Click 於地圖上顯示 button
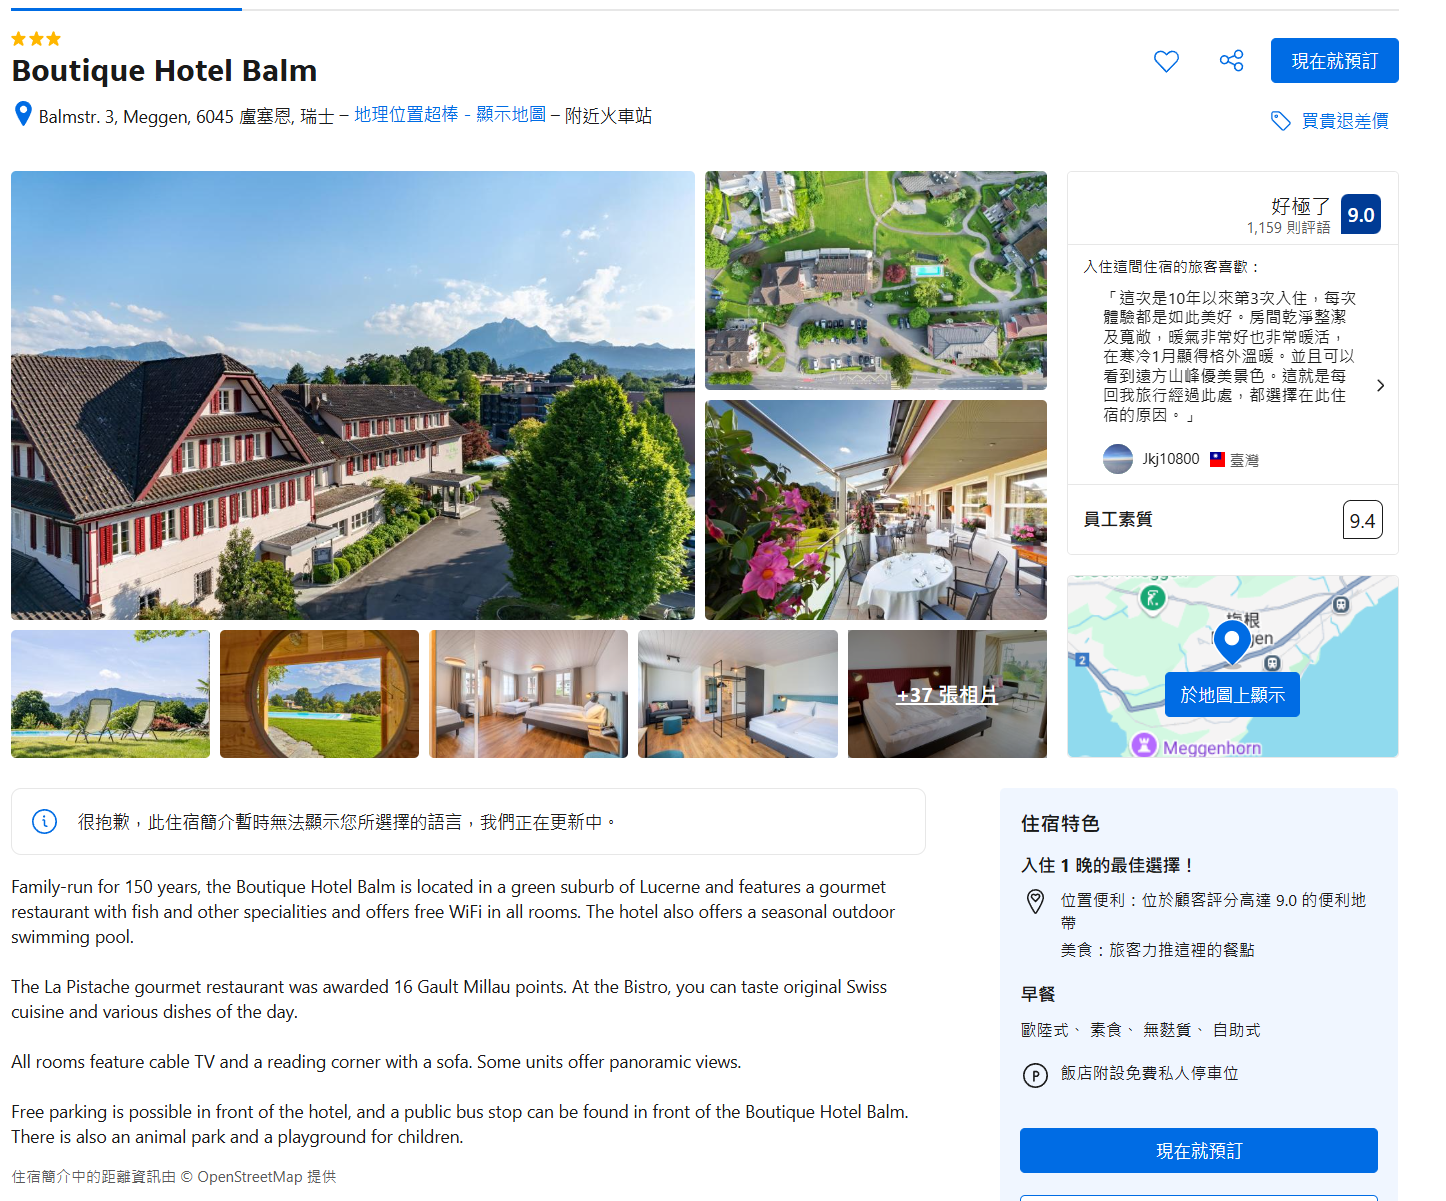1446x1201 pixels. coord(1232,694)
